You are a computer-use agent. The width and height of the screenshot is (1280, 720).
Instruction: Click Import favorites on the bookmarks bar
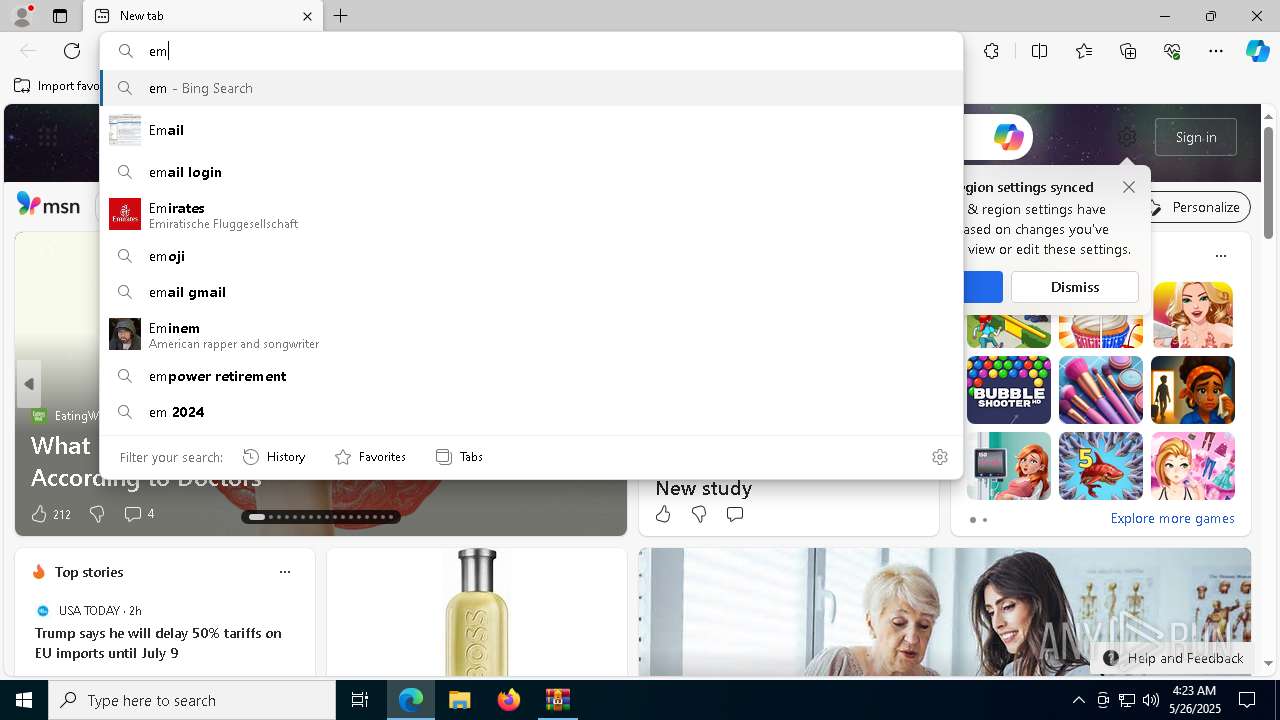[57, 86]
